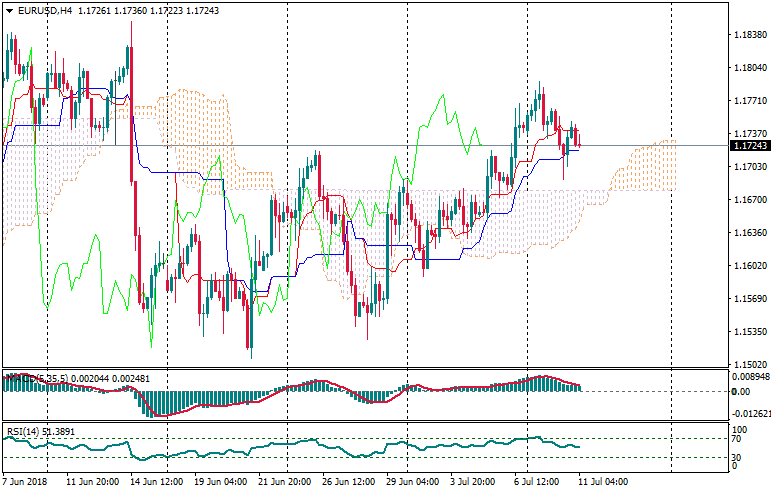Click the MACD -0.012621 scale value

750,413
